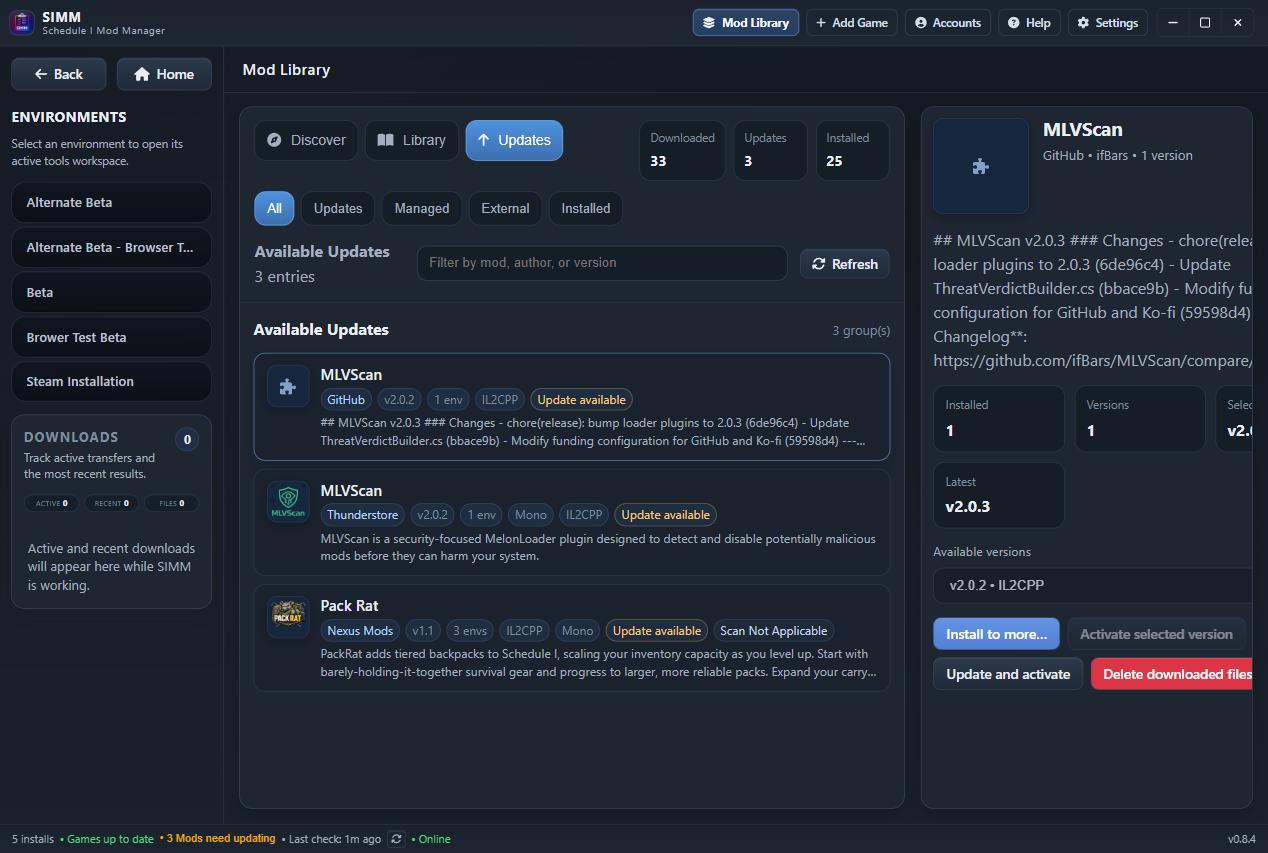Go to the Home screen

[164, 74]
